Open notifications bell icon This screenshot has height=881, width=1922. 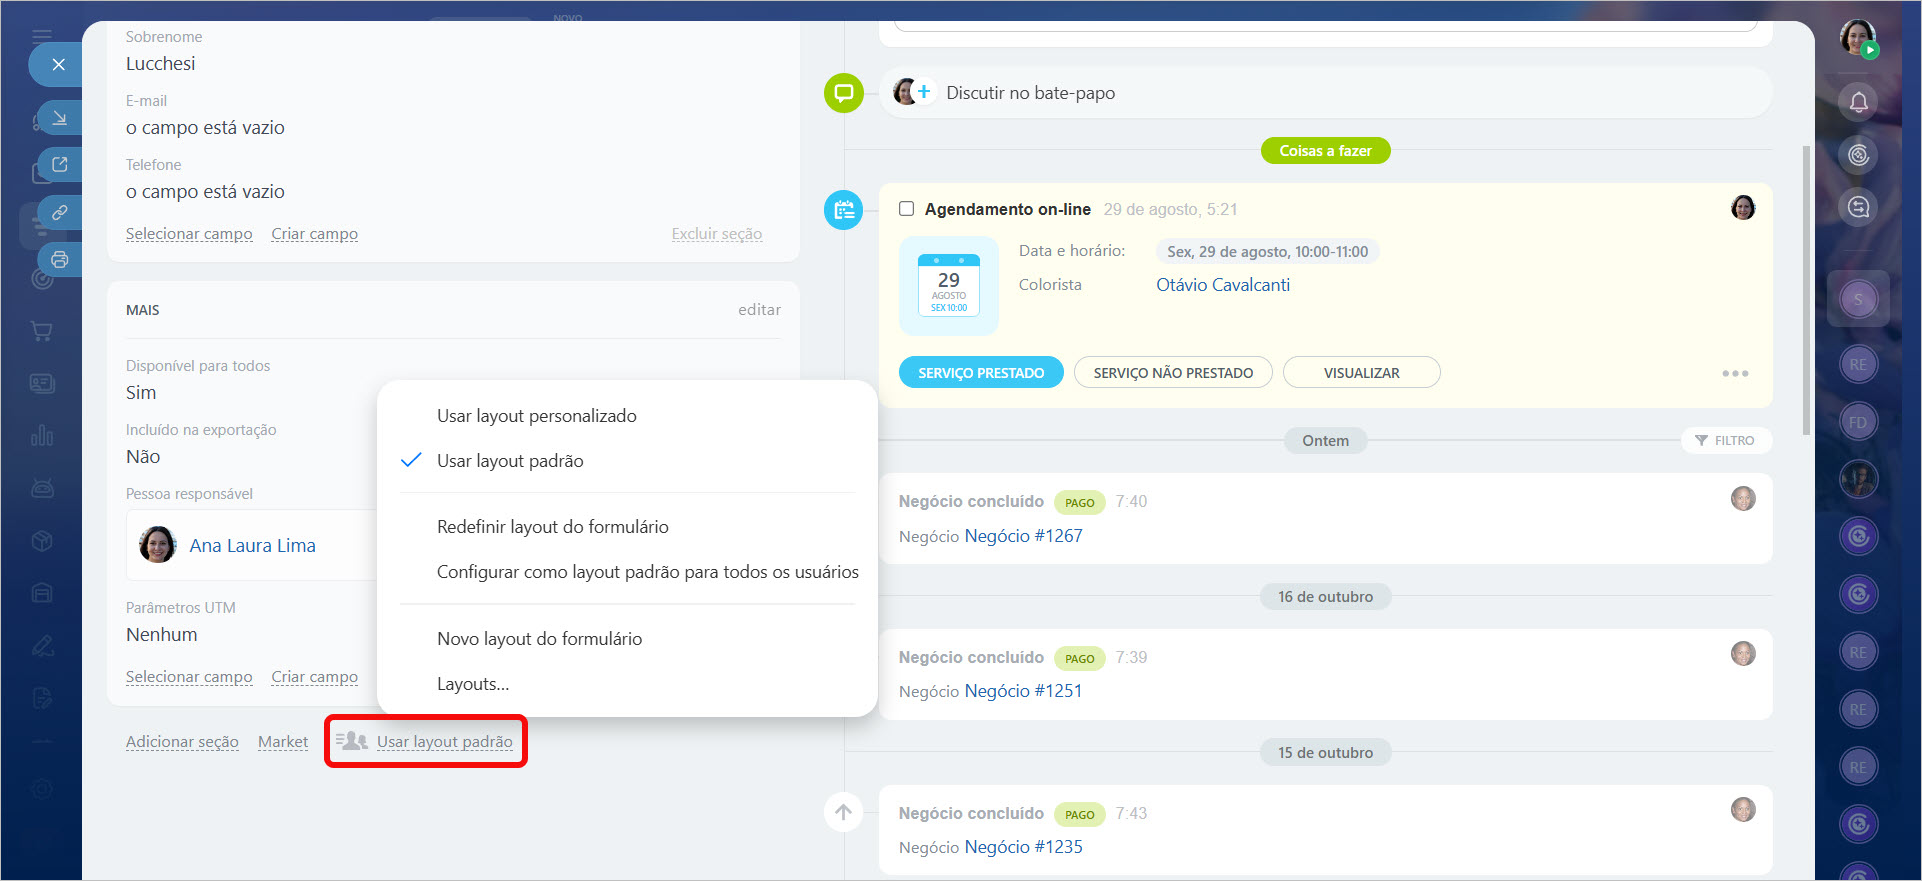click(x=1858, y=102)
